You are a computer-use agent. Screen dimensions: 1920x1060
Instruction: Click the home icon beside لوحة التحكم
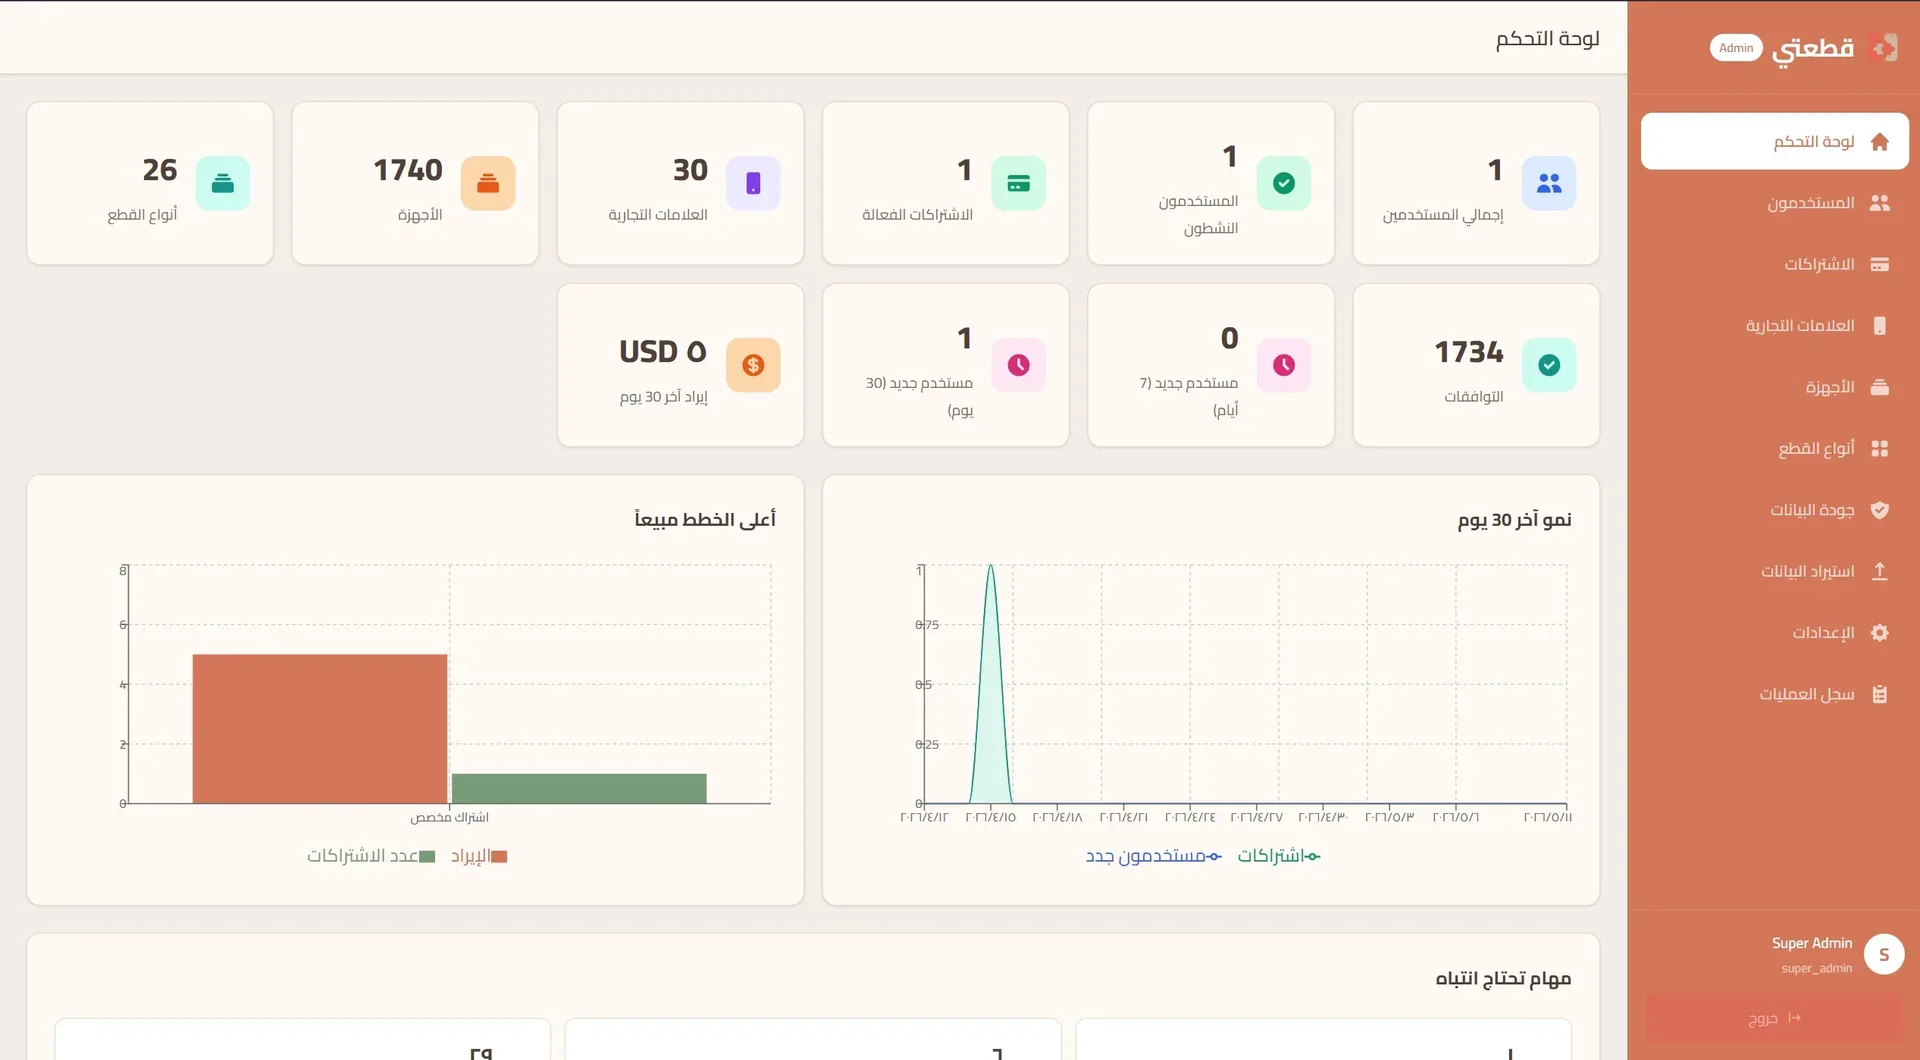click(1880, 142)
